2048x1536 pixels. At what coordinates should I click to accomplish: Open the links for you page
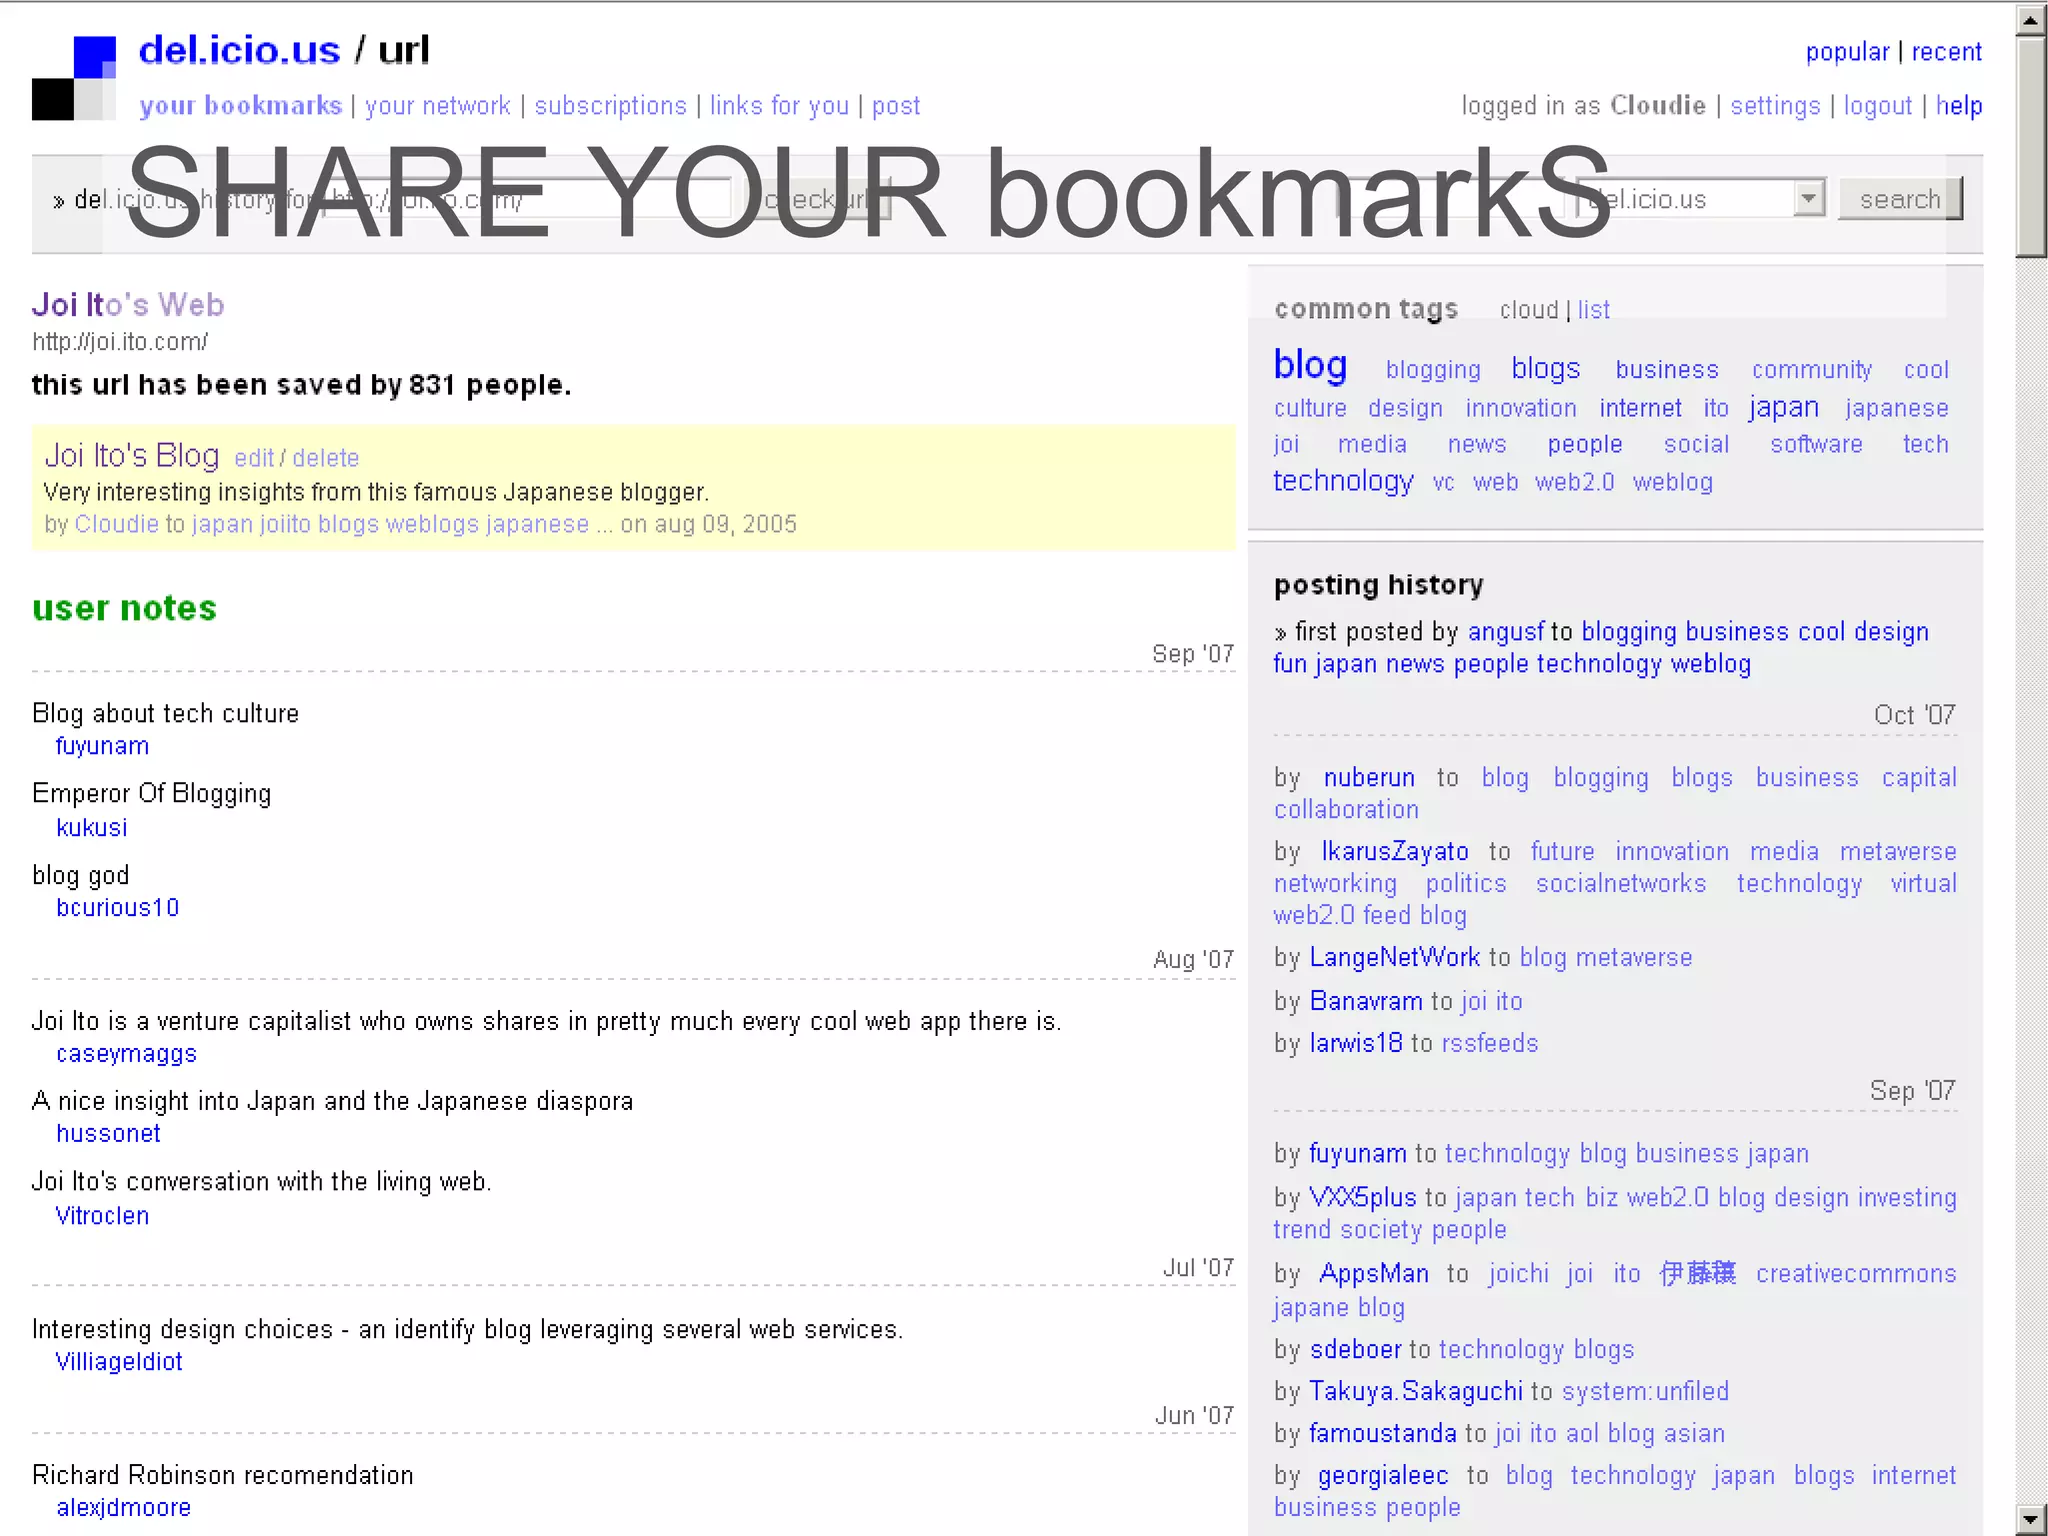click(779, 106)
